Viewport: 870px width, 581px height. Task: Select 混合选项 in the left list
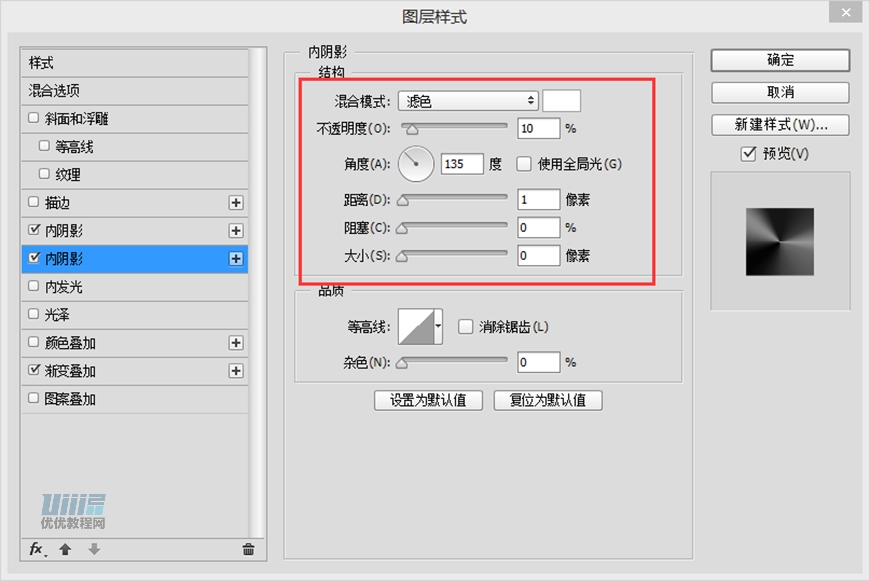pyautogui.click(x=134, y=91)
